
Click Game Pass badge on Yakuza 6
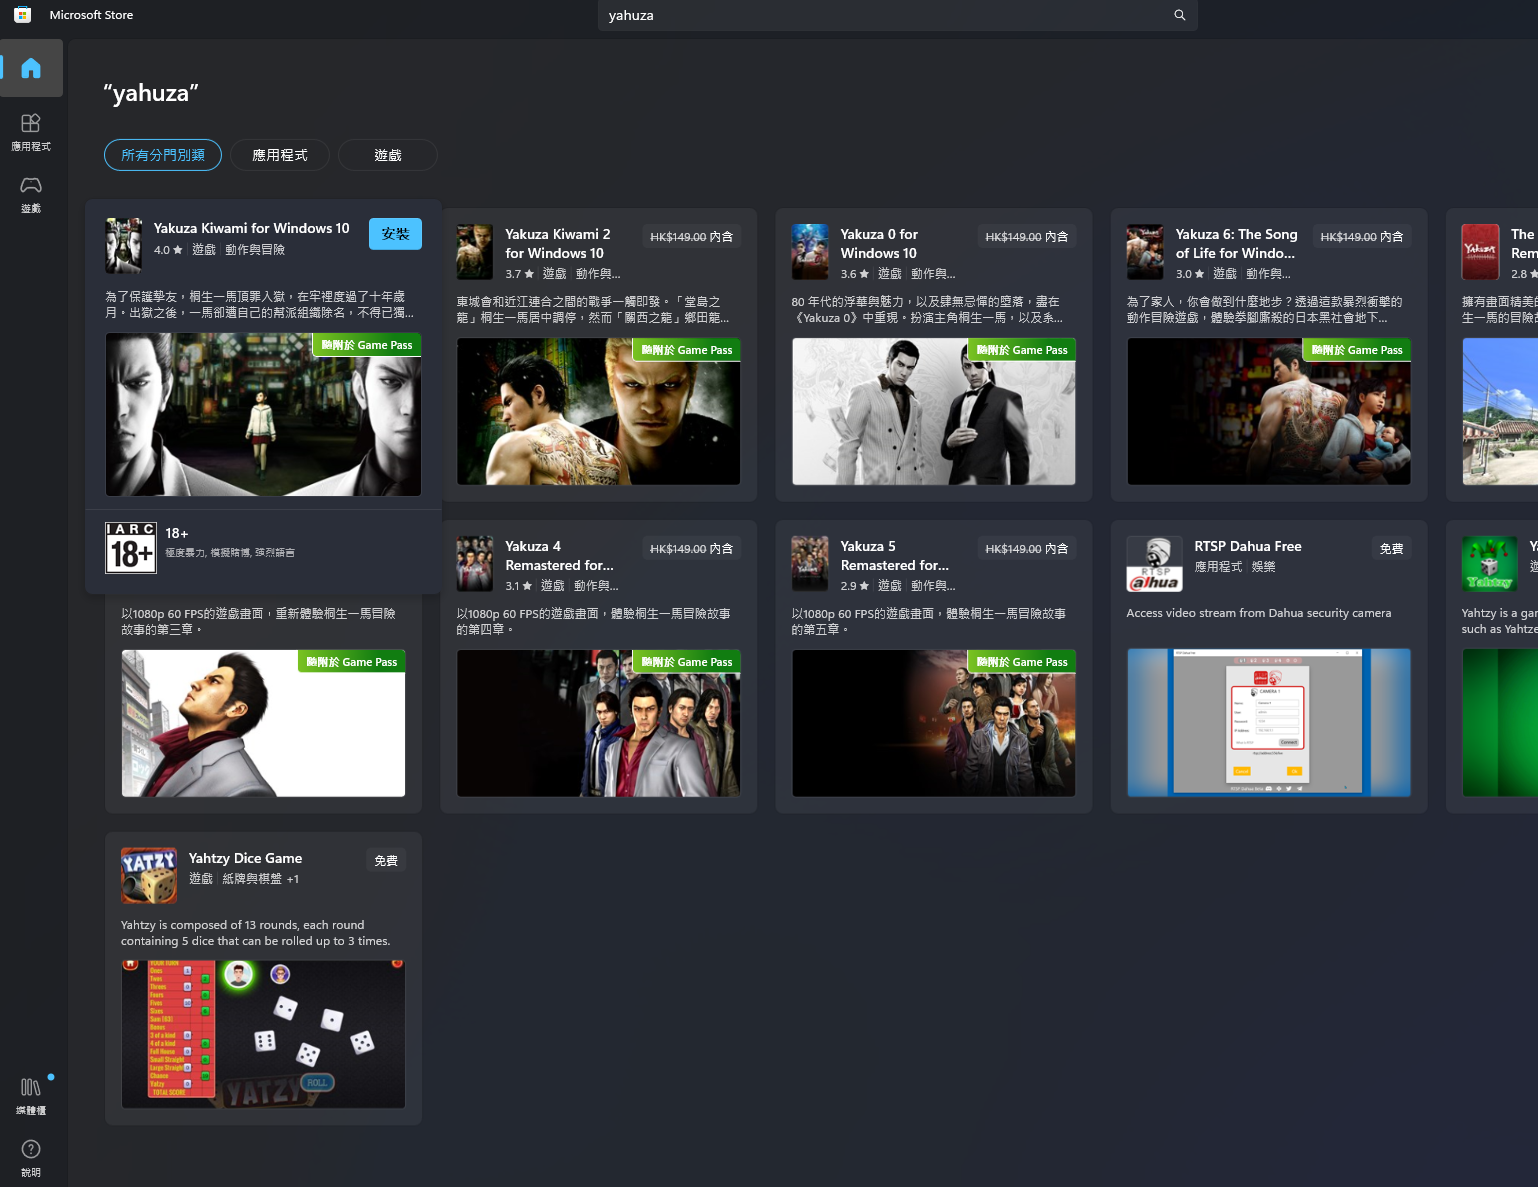pos(1357,350)
